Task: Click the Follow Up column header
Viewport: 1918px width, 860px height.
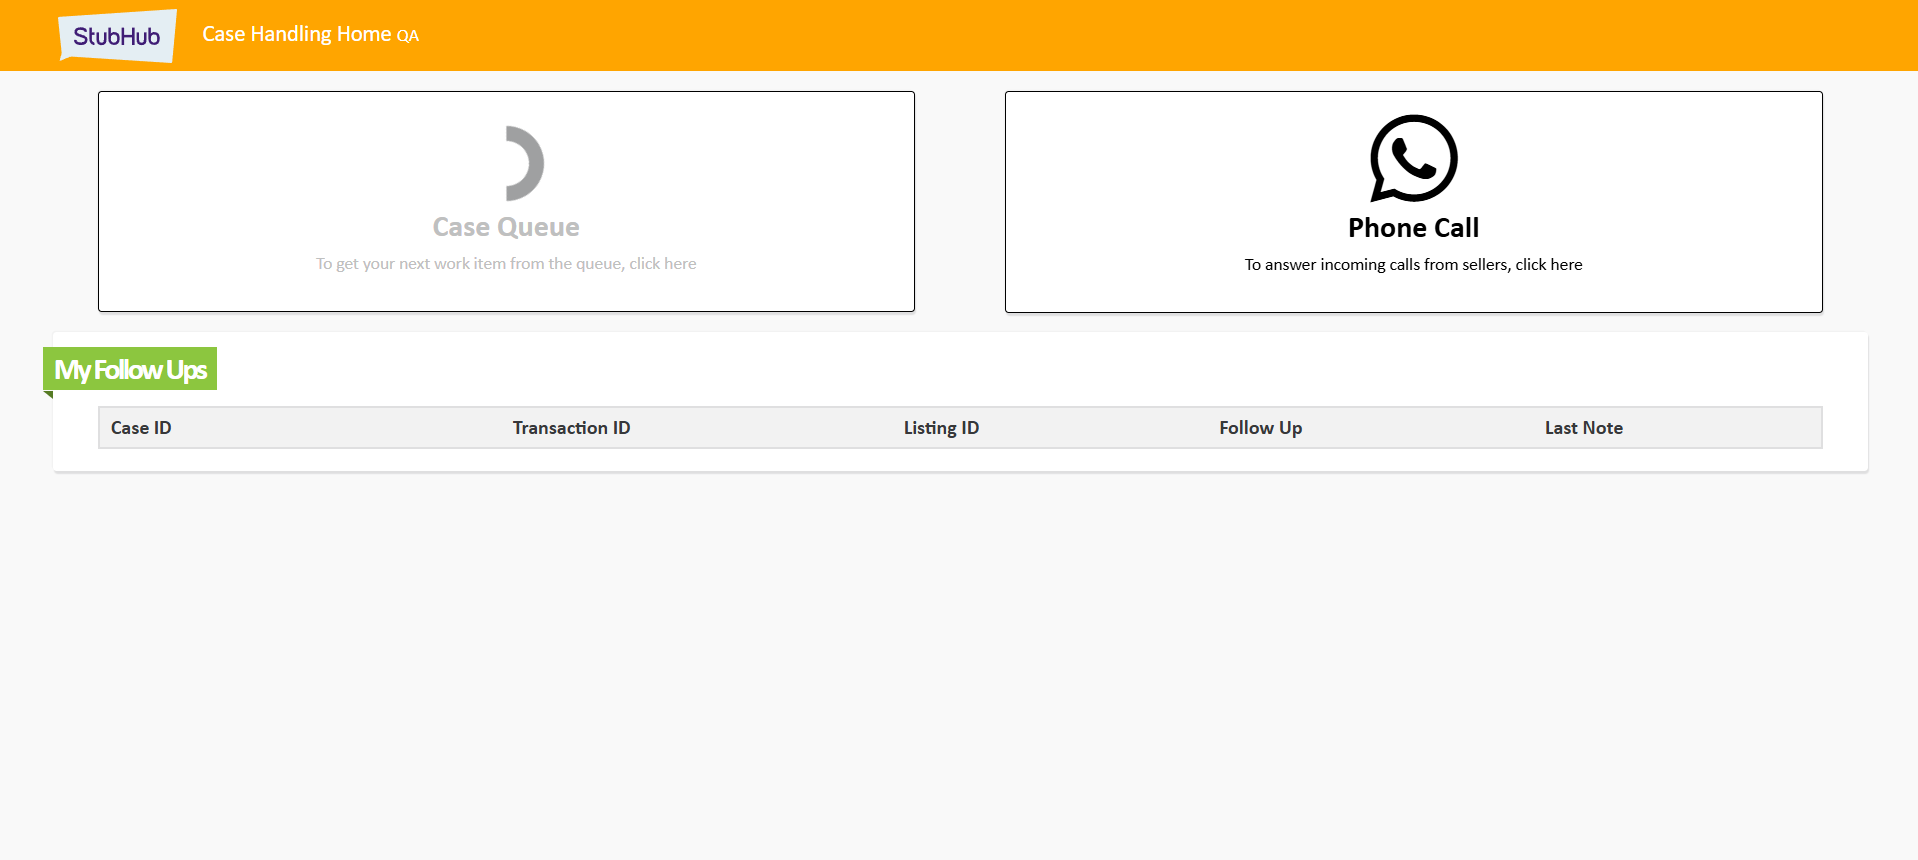Action: click(x=1260, y=428)
